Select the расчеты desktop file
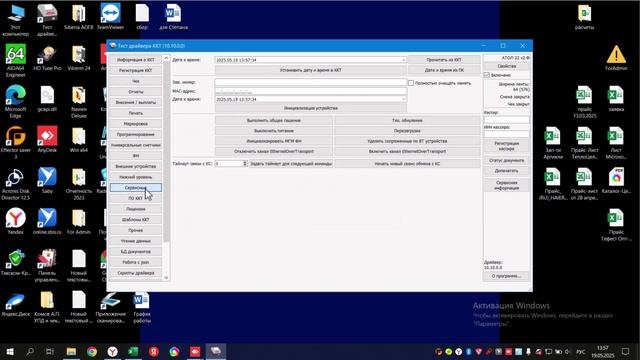 [x=584, y=16]
